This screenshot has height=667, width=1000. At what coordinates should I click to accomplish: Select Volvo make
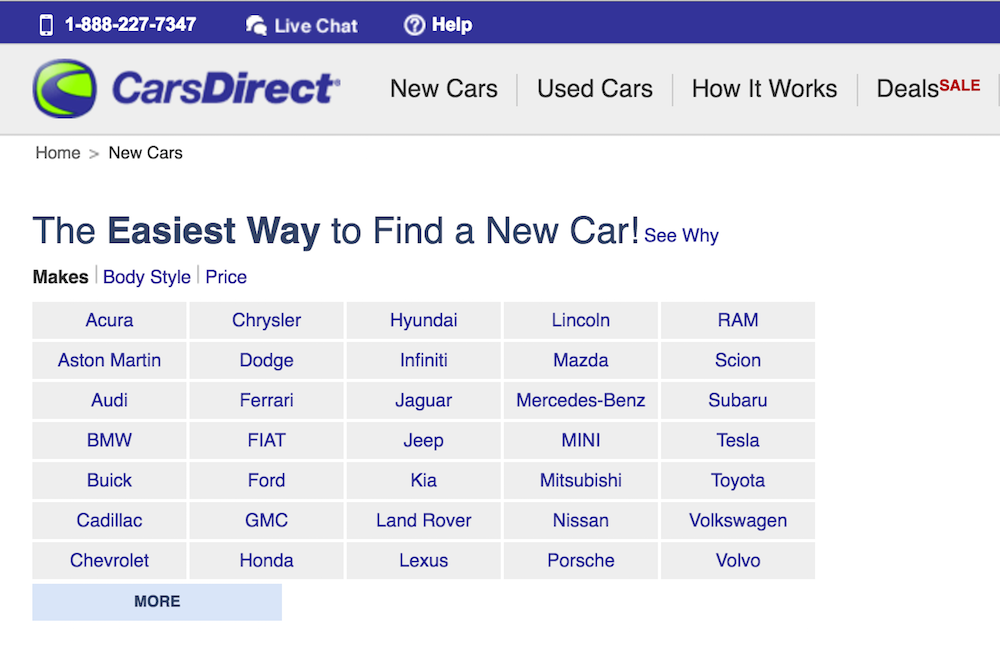738,561
